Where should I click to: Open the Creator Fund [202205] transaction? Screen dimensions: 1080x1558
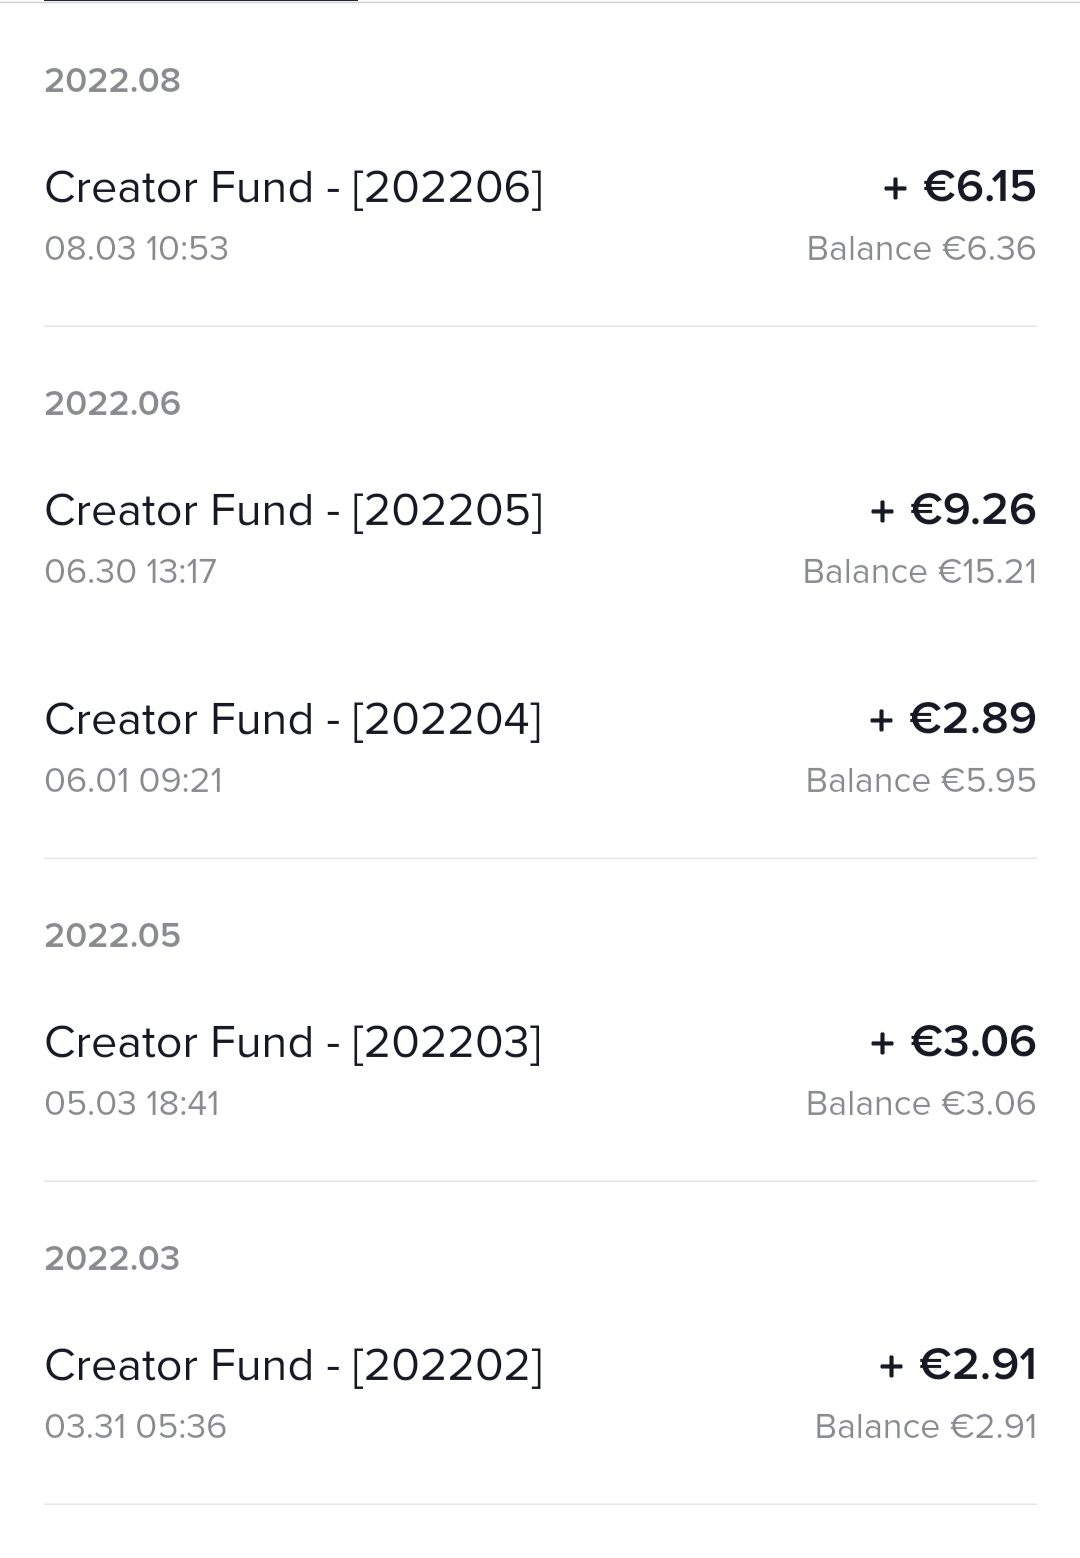point(294,511)
